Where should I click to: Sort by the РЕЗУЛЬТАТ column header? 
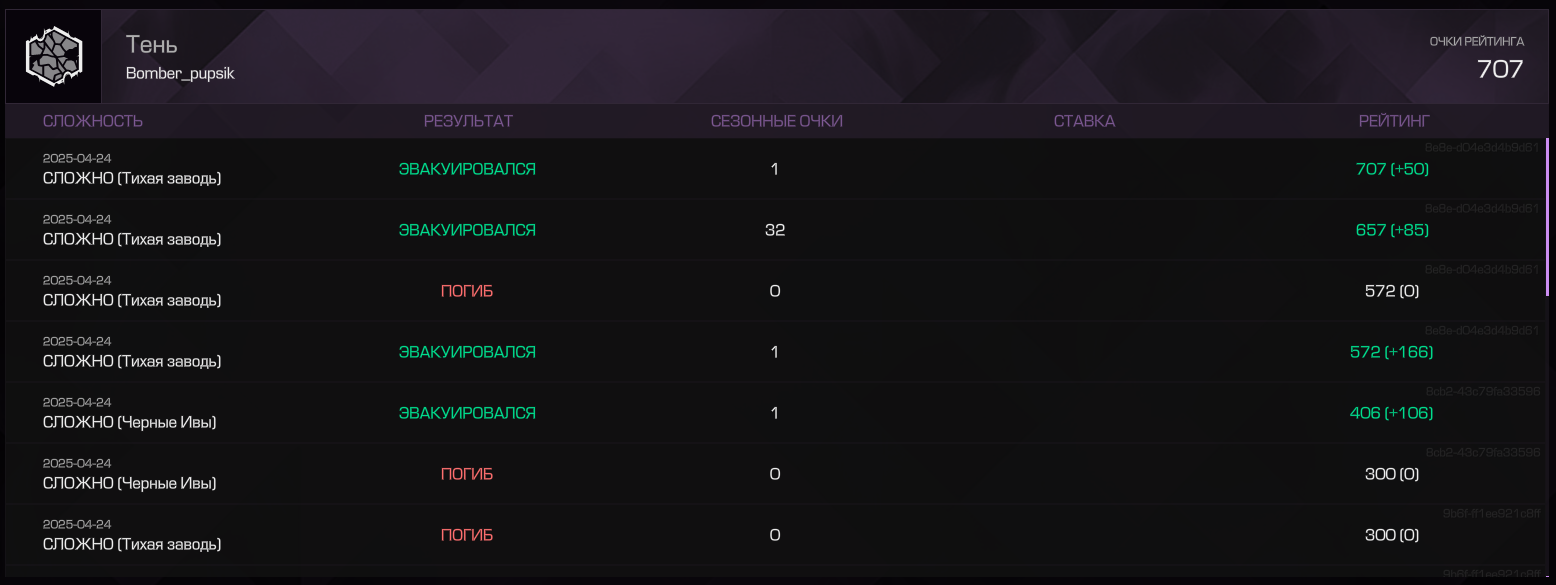(468, 121)
